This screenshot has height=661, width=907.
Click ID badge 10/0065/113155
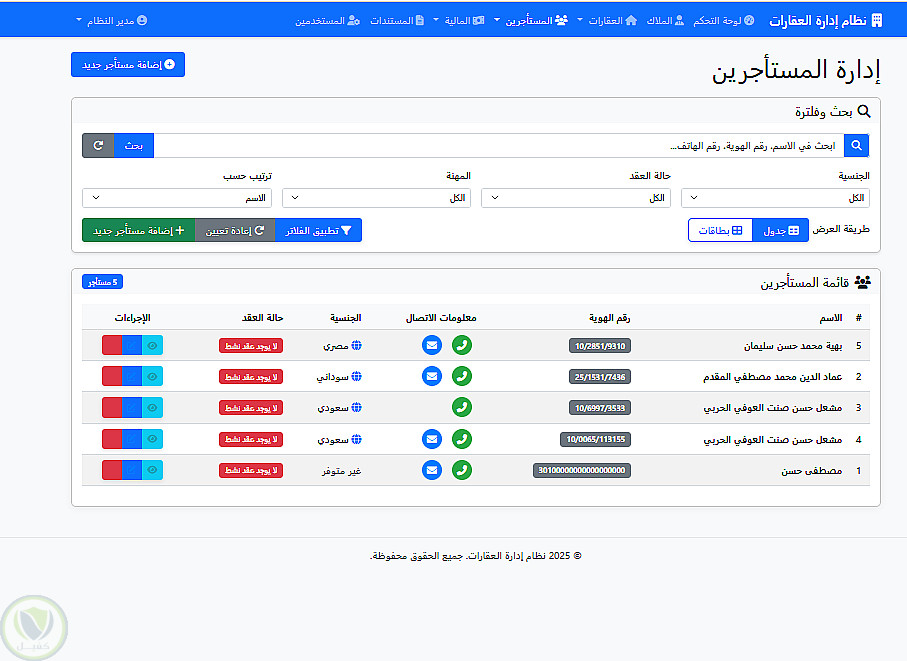[596, 440]
